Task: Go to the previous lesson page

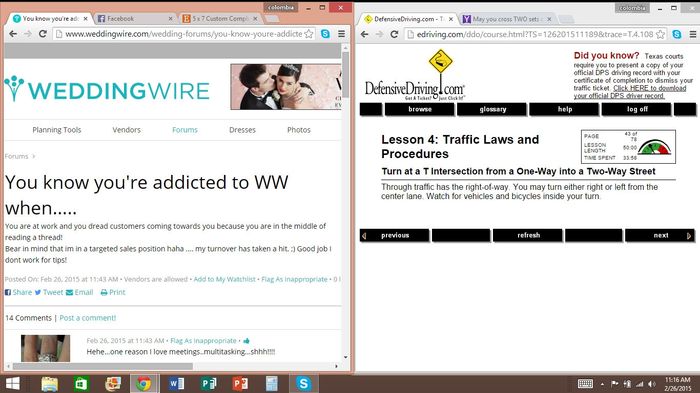Action: pos(395,235)
